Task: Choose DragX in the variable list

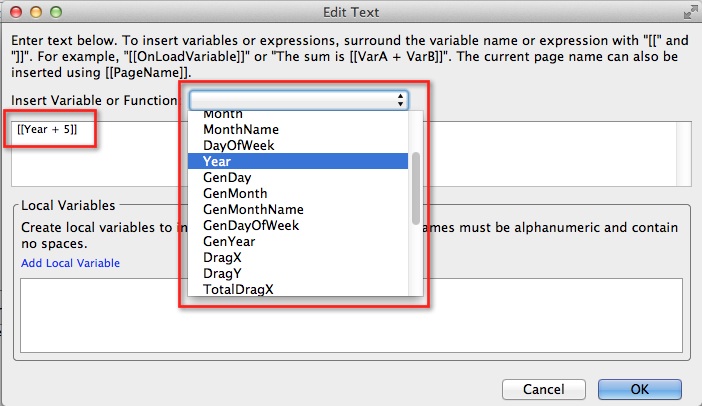Action: tap(220, 257)
